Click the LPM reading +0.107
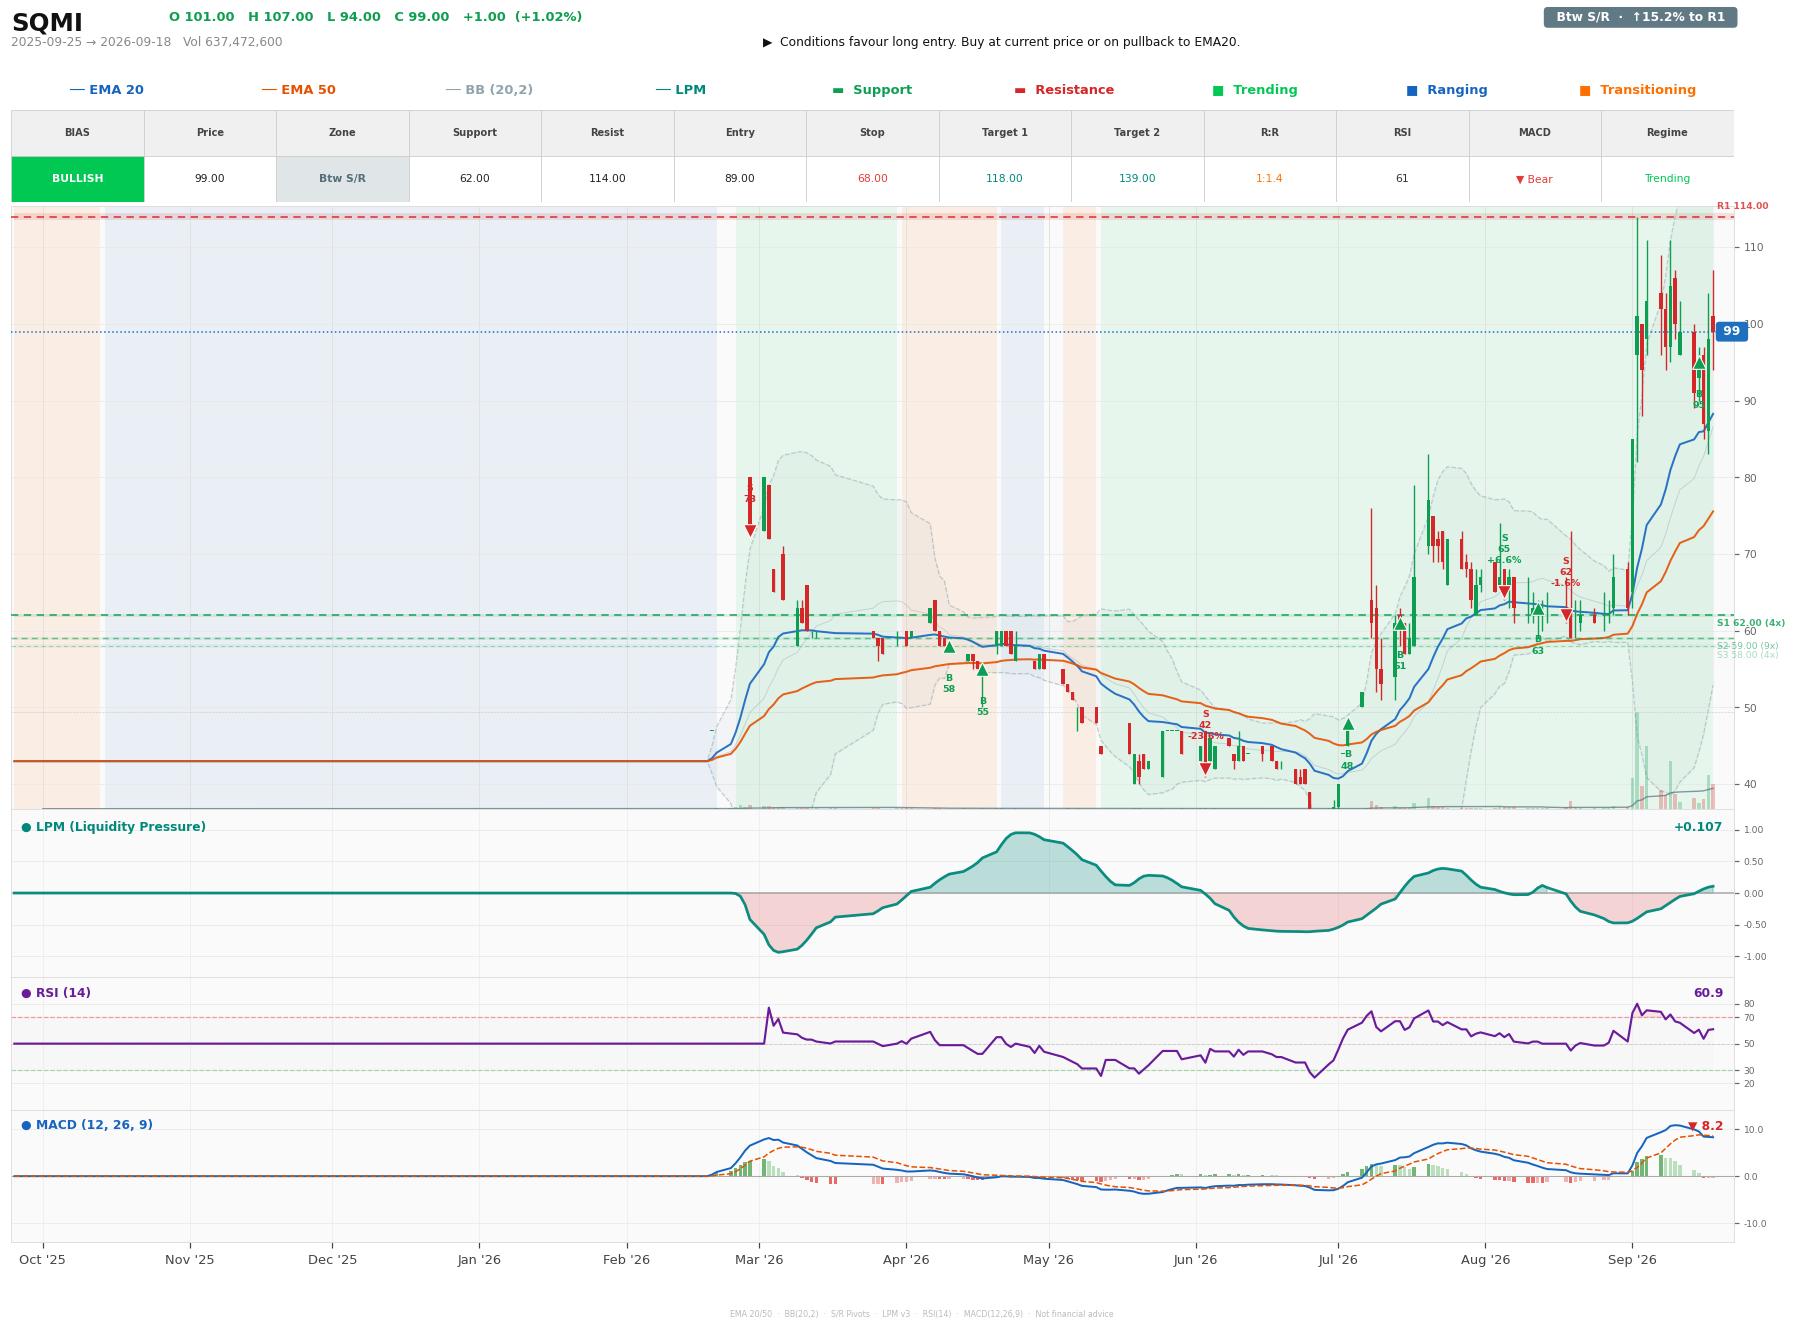1796x1330 pixels. pos(1698,827)
